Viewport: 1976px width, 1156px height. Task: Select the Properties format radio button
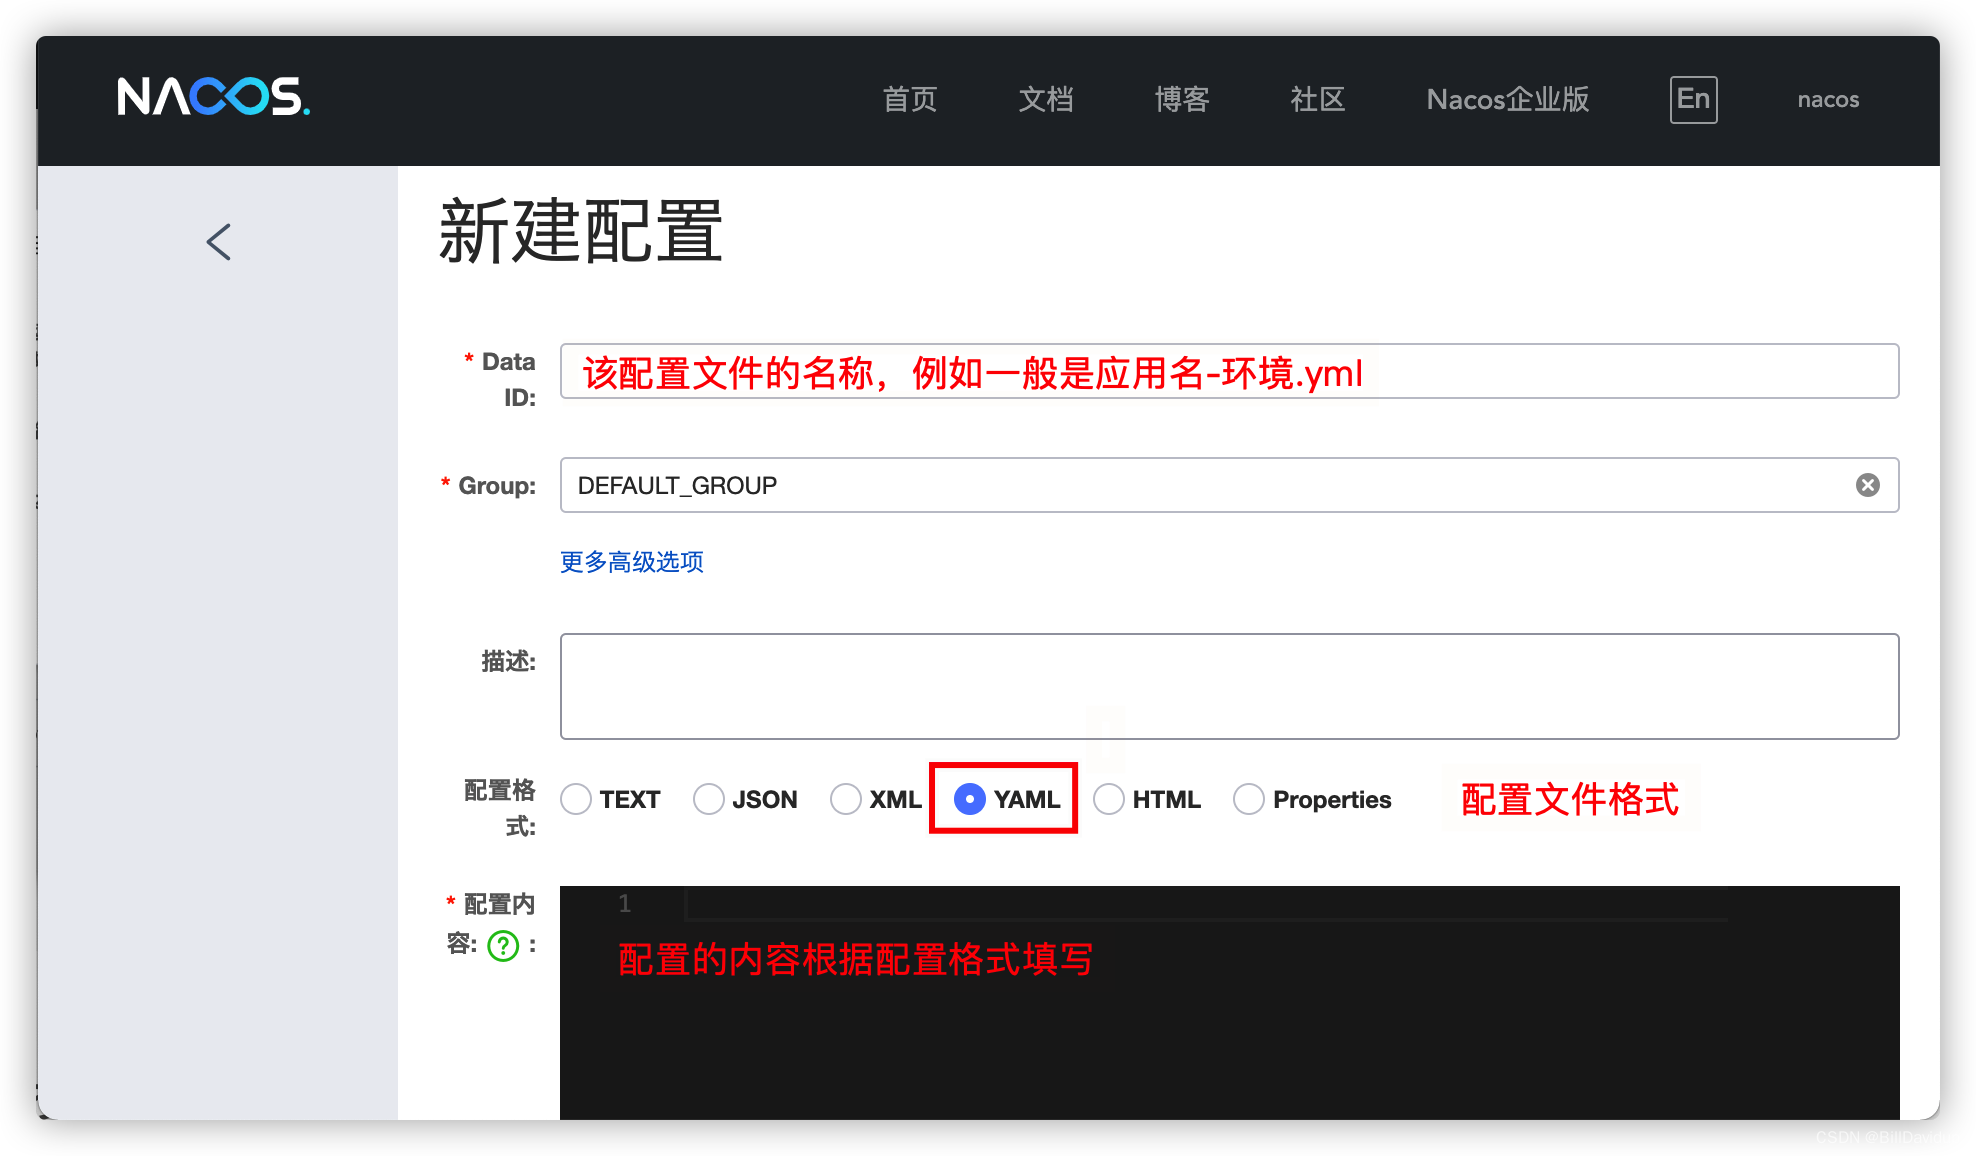coord(1248,799)
